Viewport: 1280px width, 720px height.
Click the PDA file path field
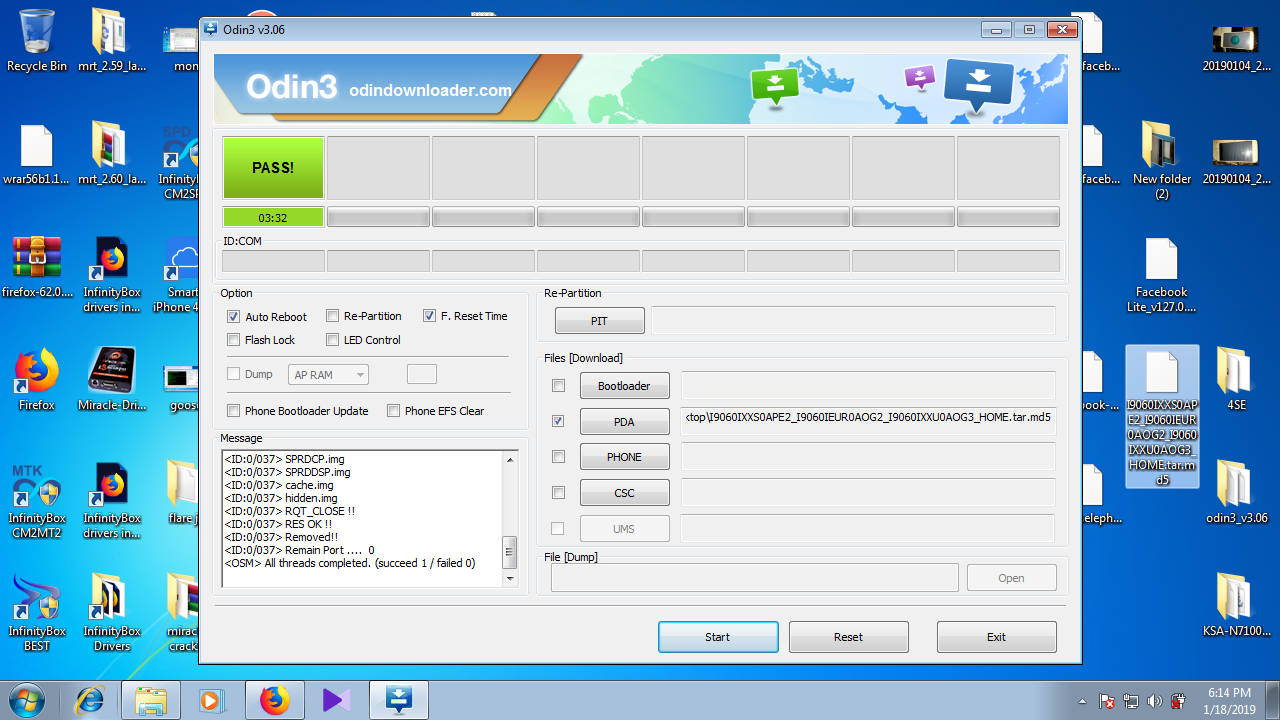(x=868, y=420)
